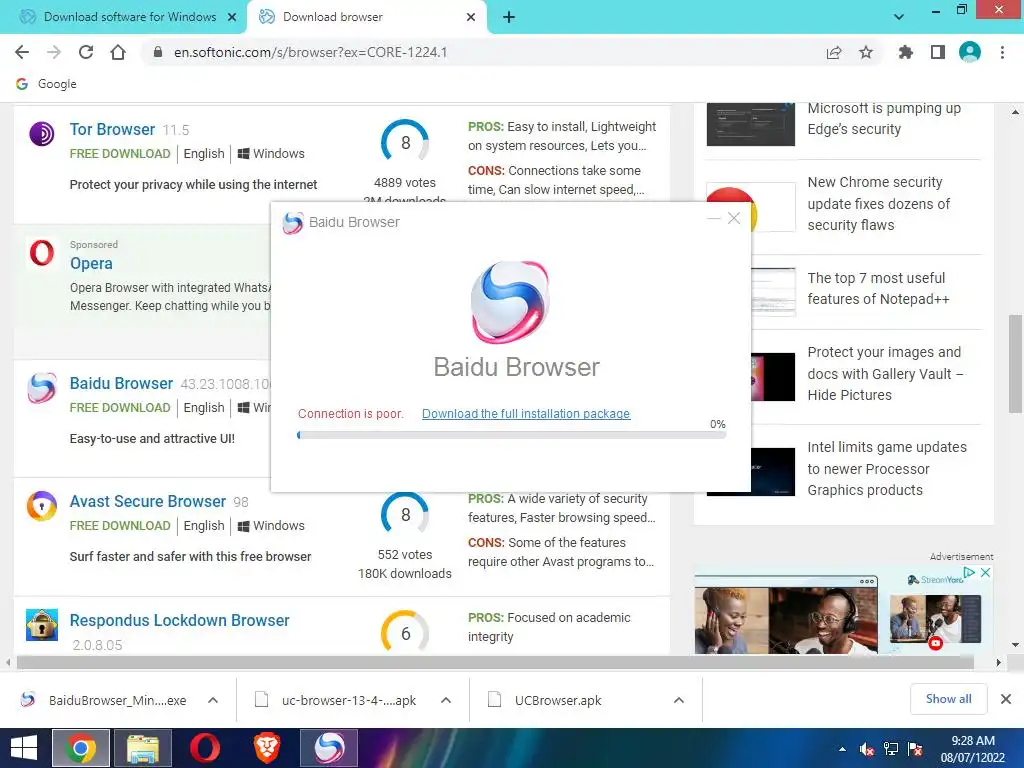The width and height of the screenshot is (1024, 768).
Task: Open a new tab with the plus button
Action: pyautogui.click(x=509, y=17)
